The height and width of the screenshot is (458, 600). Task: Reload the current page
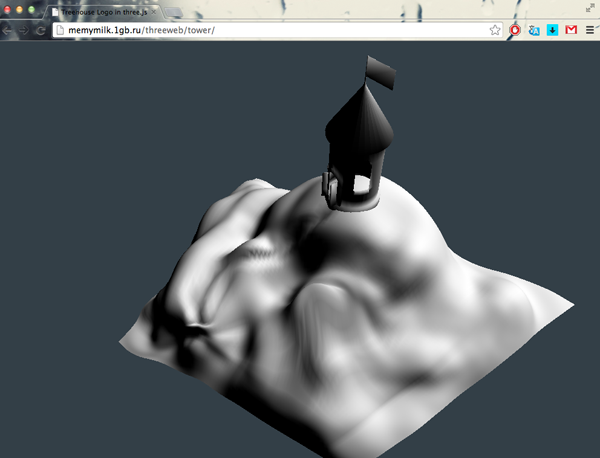pyautogui.click(x=39, y=30)
